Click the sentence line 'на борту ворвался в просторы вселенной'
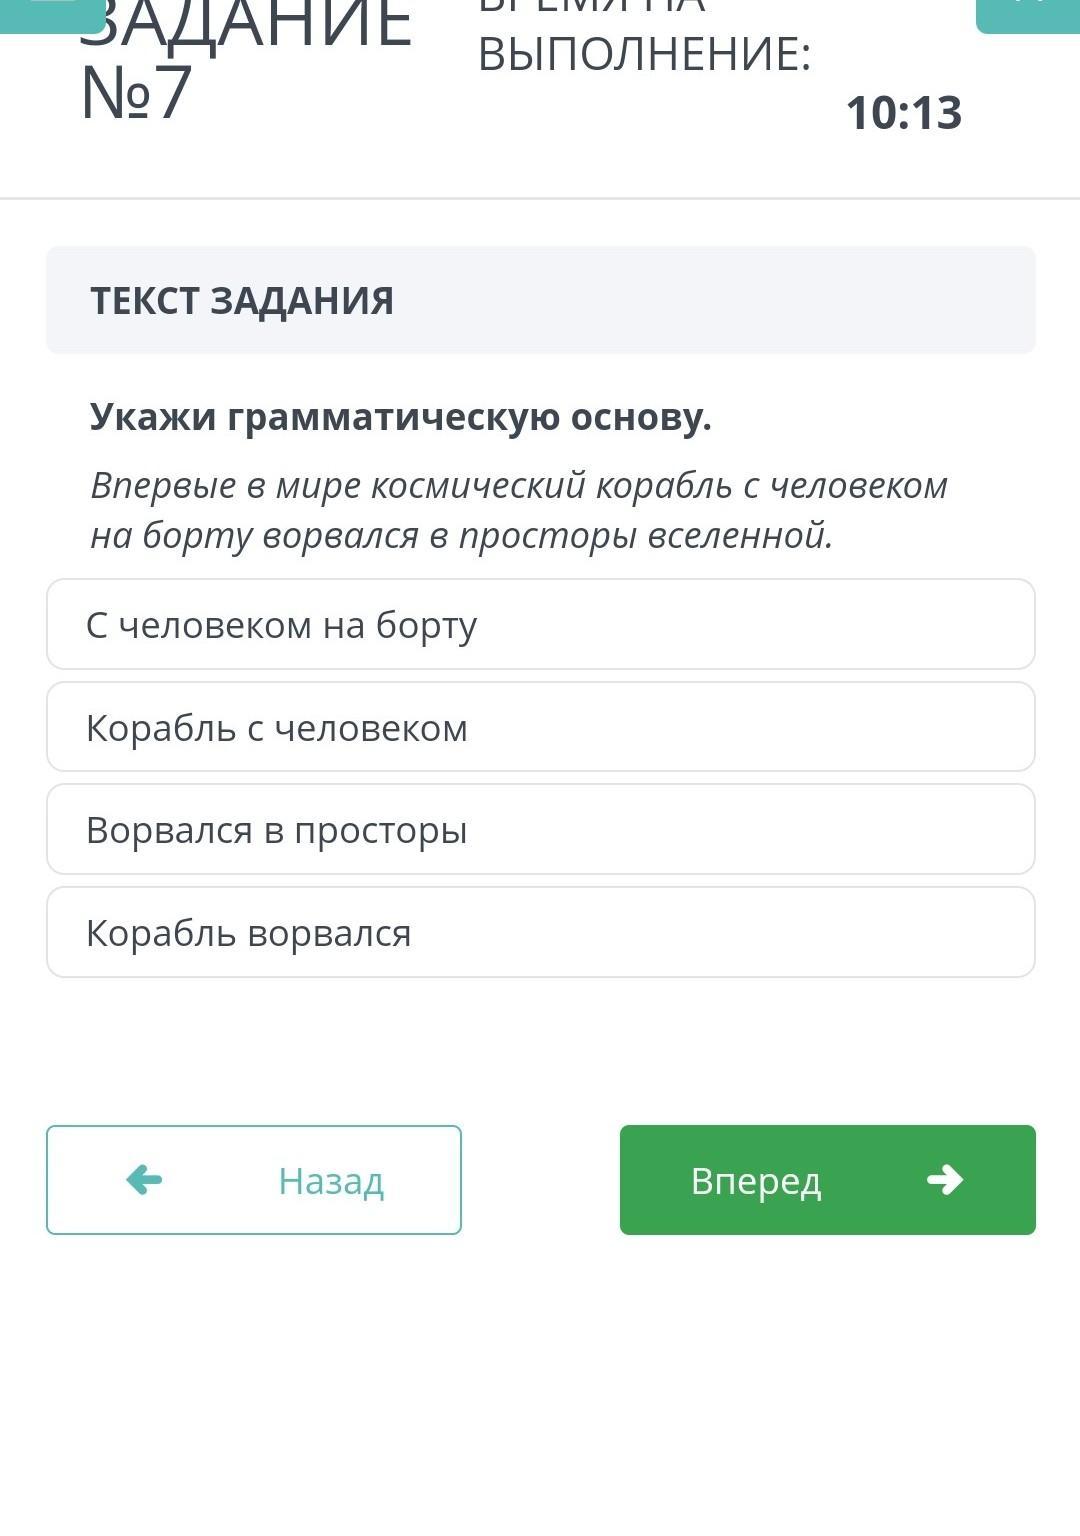 [x=461, y=535]
